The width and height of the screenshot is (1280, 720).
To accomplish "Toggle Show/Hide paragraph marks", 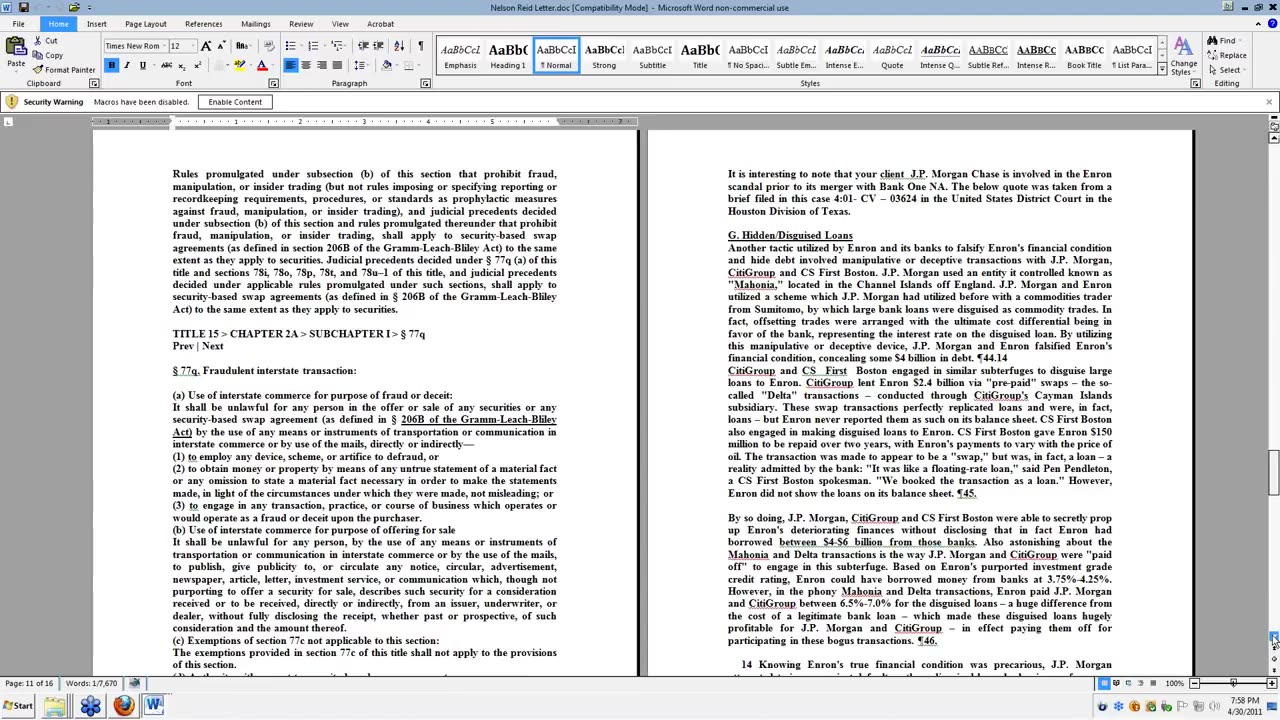I will (x=420, y=46).
